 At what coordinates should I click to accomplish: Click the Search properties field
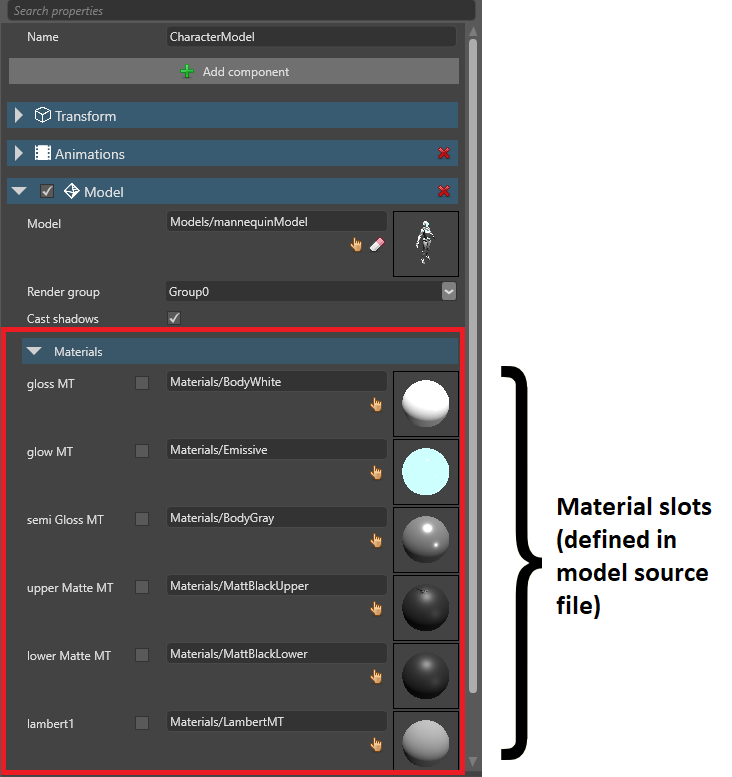point(241,10)
